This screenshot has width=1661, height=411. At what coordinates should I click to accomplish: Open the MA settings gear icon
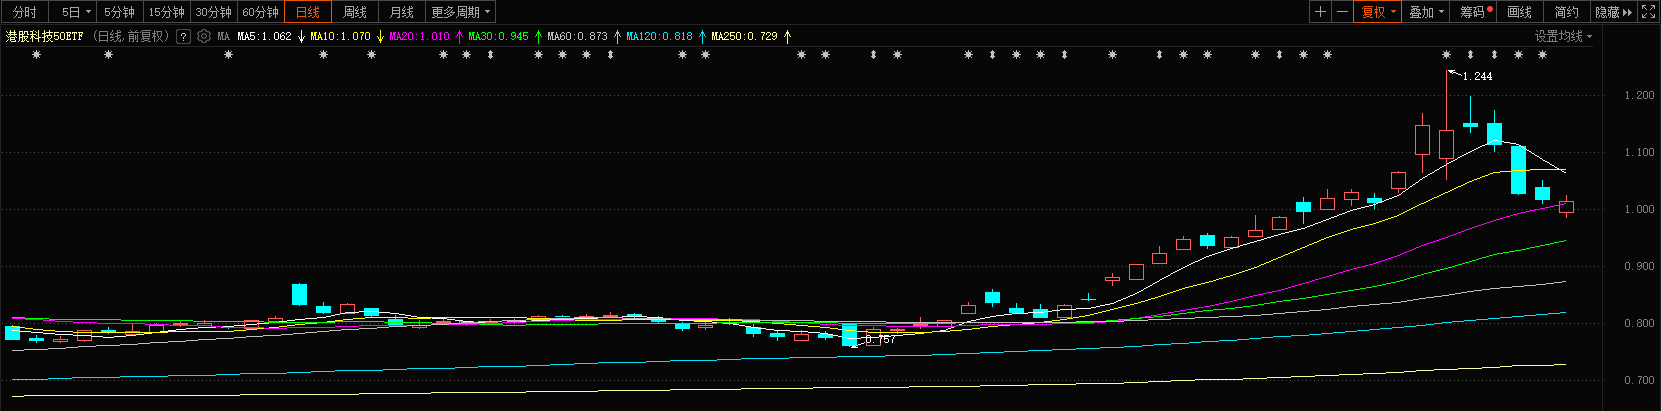pyautogui.click(x=204, y=36)
